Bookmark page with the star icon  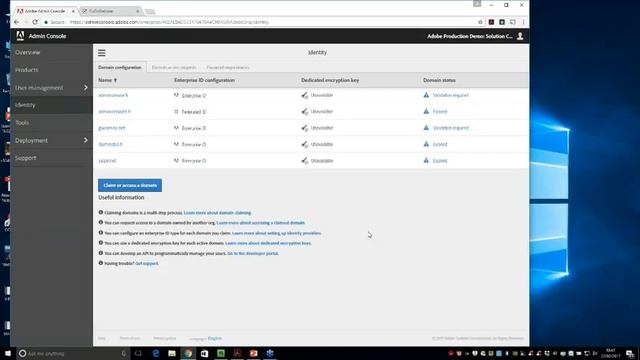click(480, 22)
